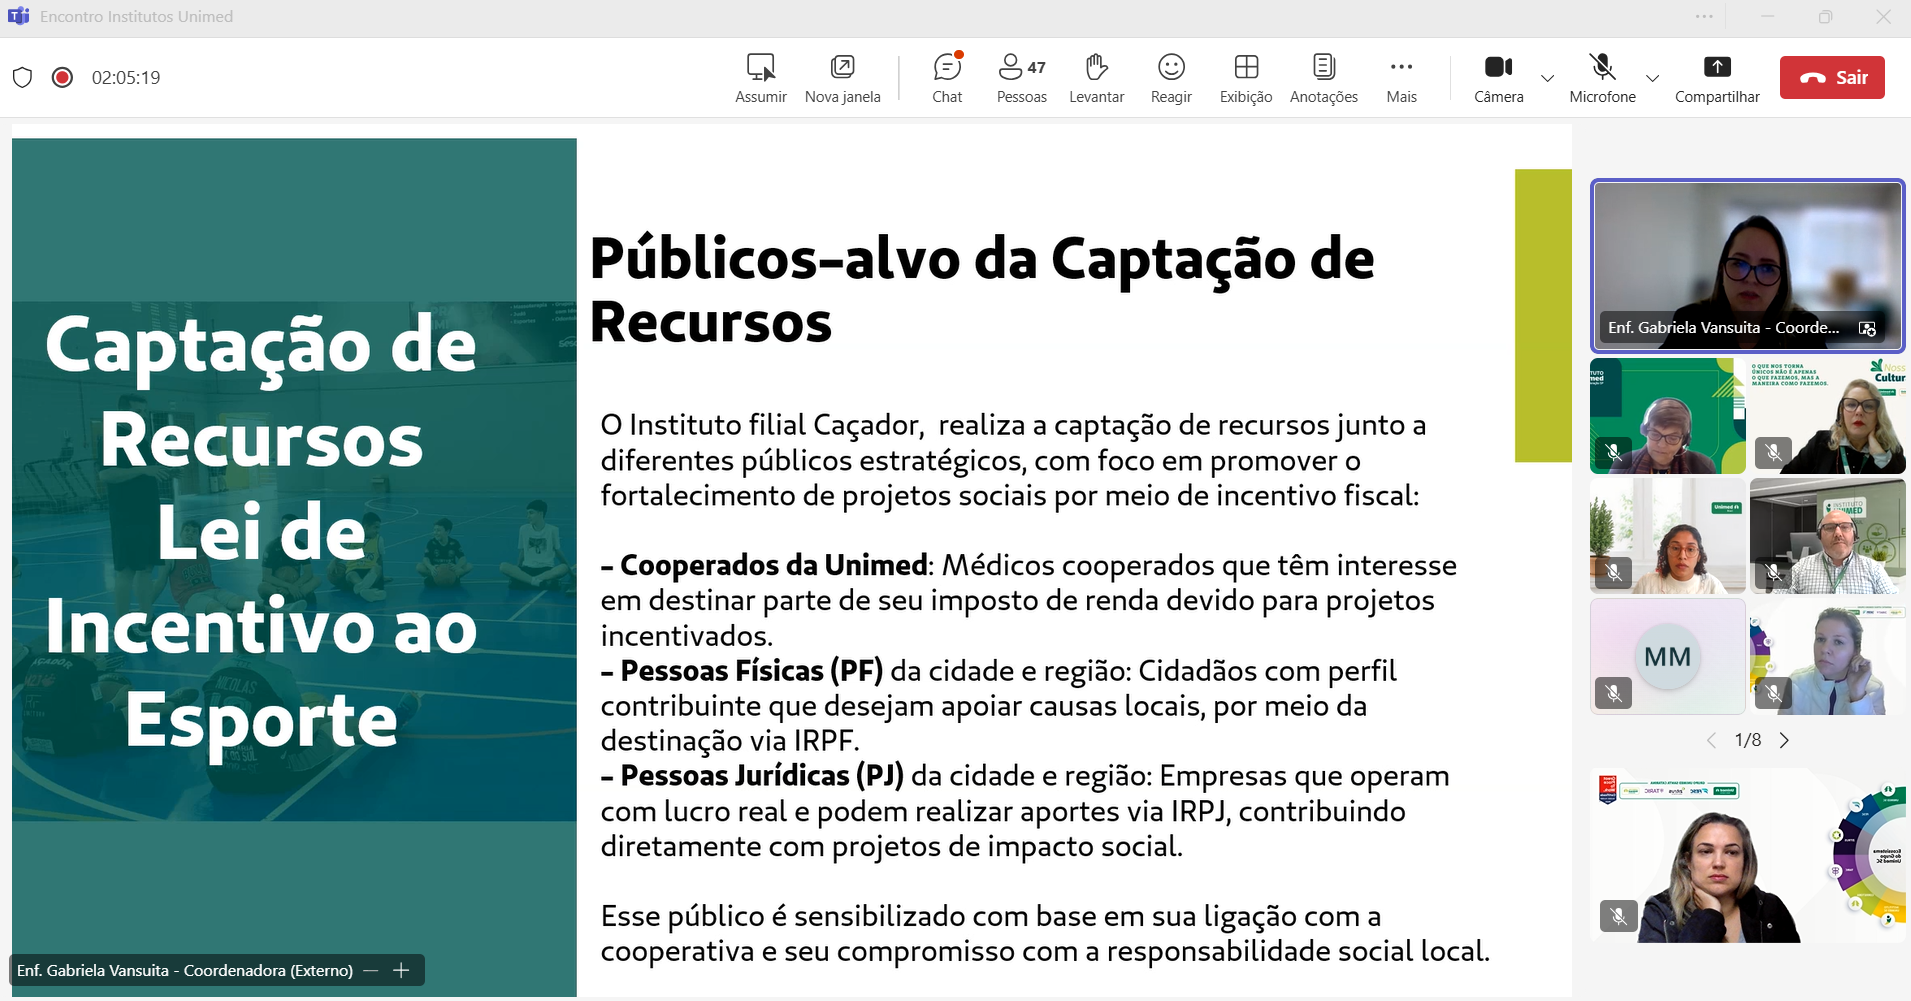Screen dimensions: 1911x1001
Task: Click the shield security icon
Action: tap(23, 78)
